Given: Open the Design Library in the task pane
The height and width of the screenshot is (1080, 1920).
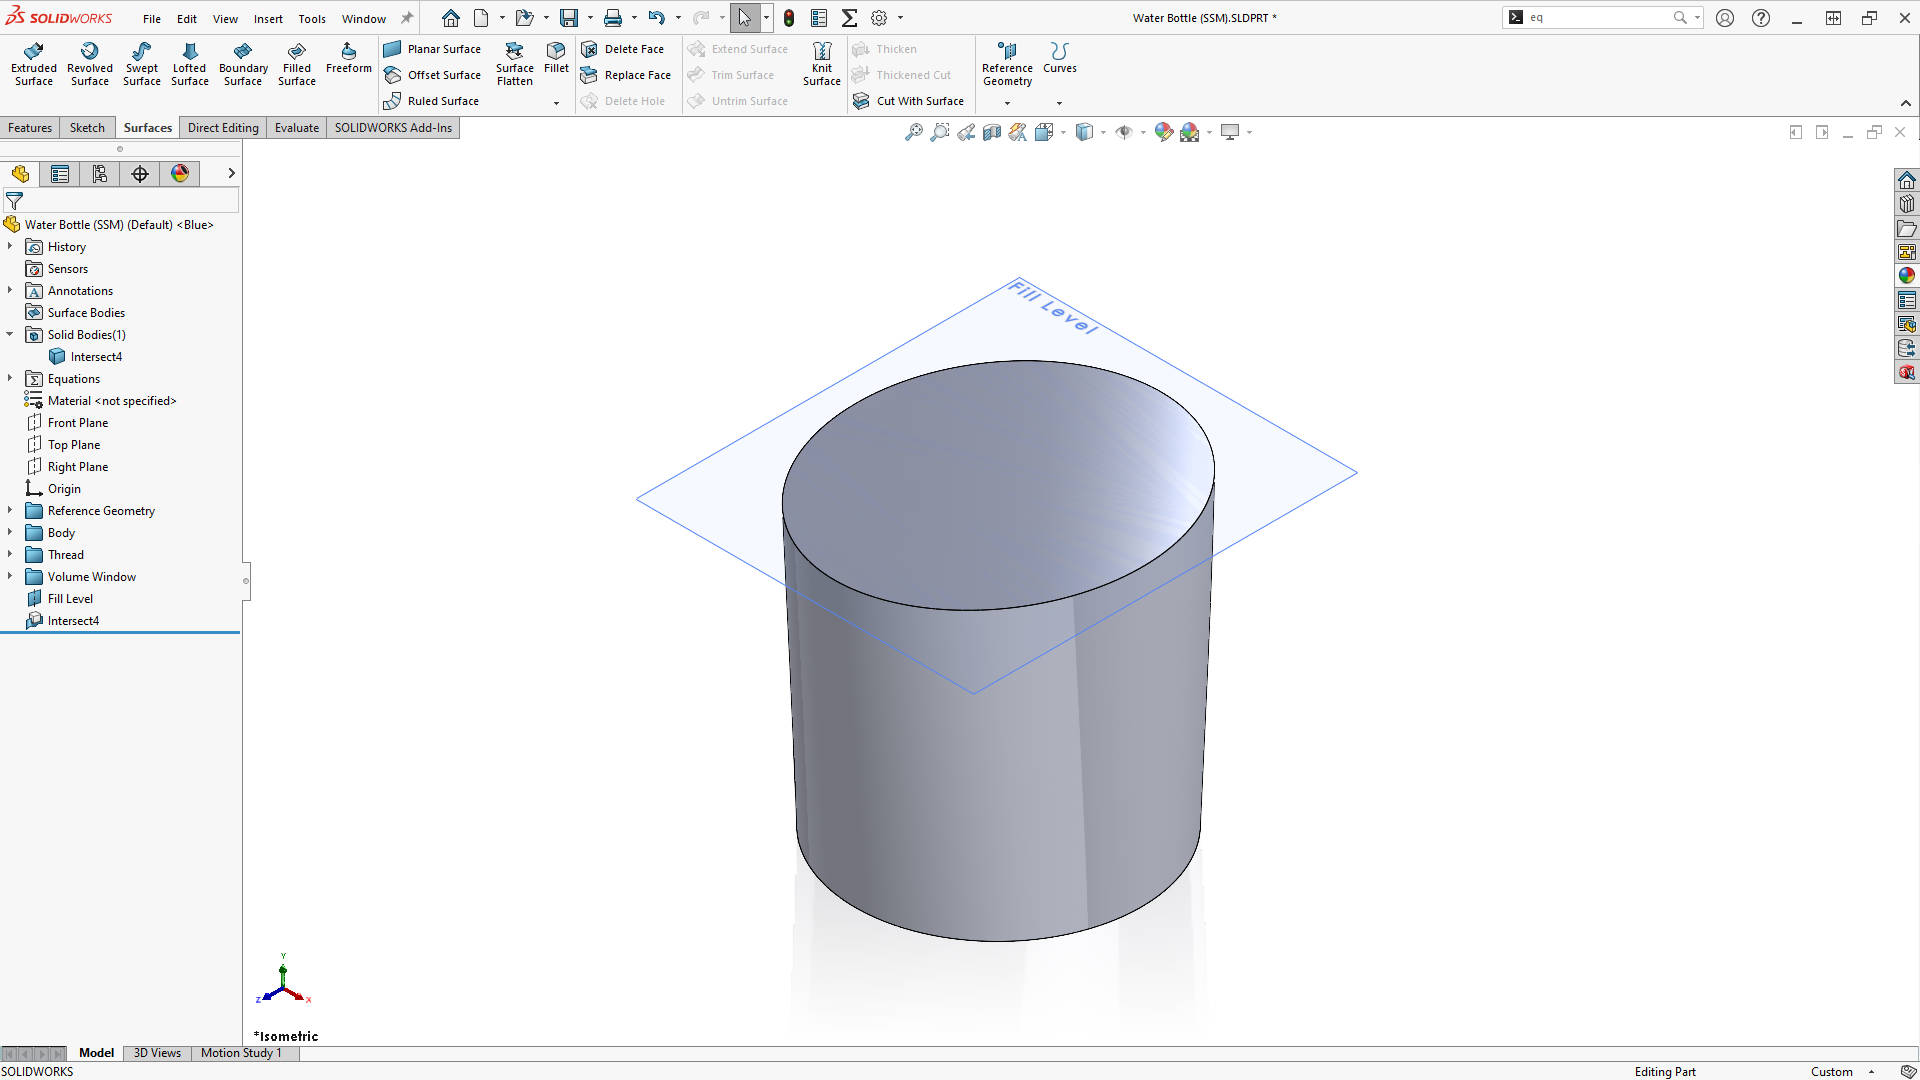Looking at the screenshot, I should pos(1908,203).
